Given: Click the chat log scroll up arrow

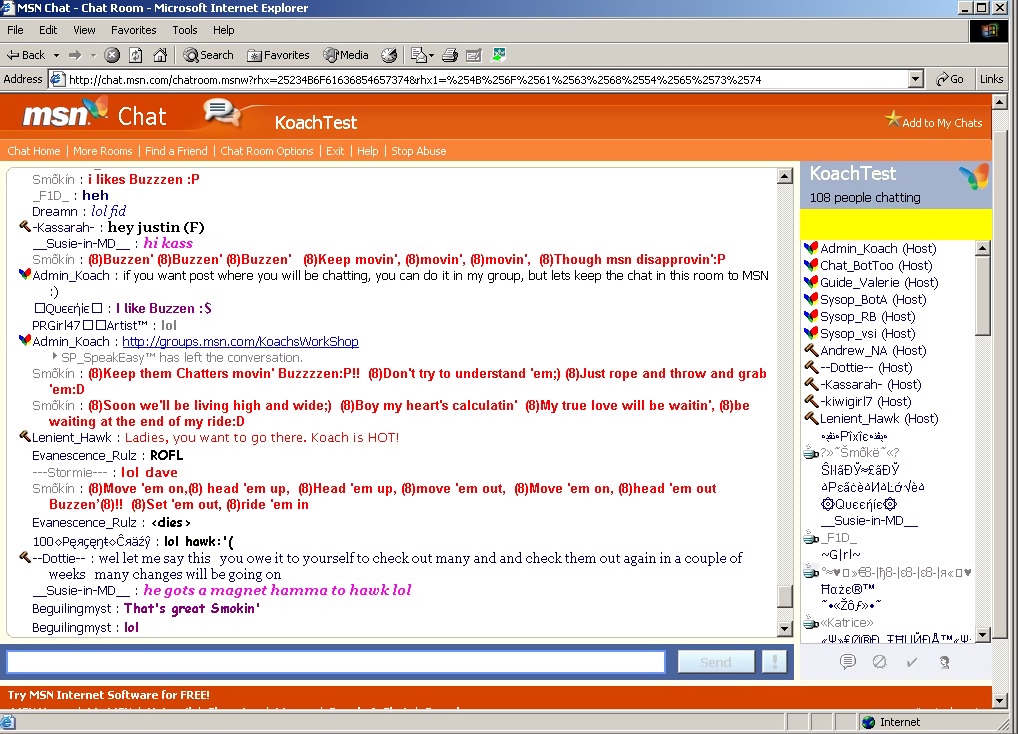Looking at the screenshot, I should pos(785,176).
